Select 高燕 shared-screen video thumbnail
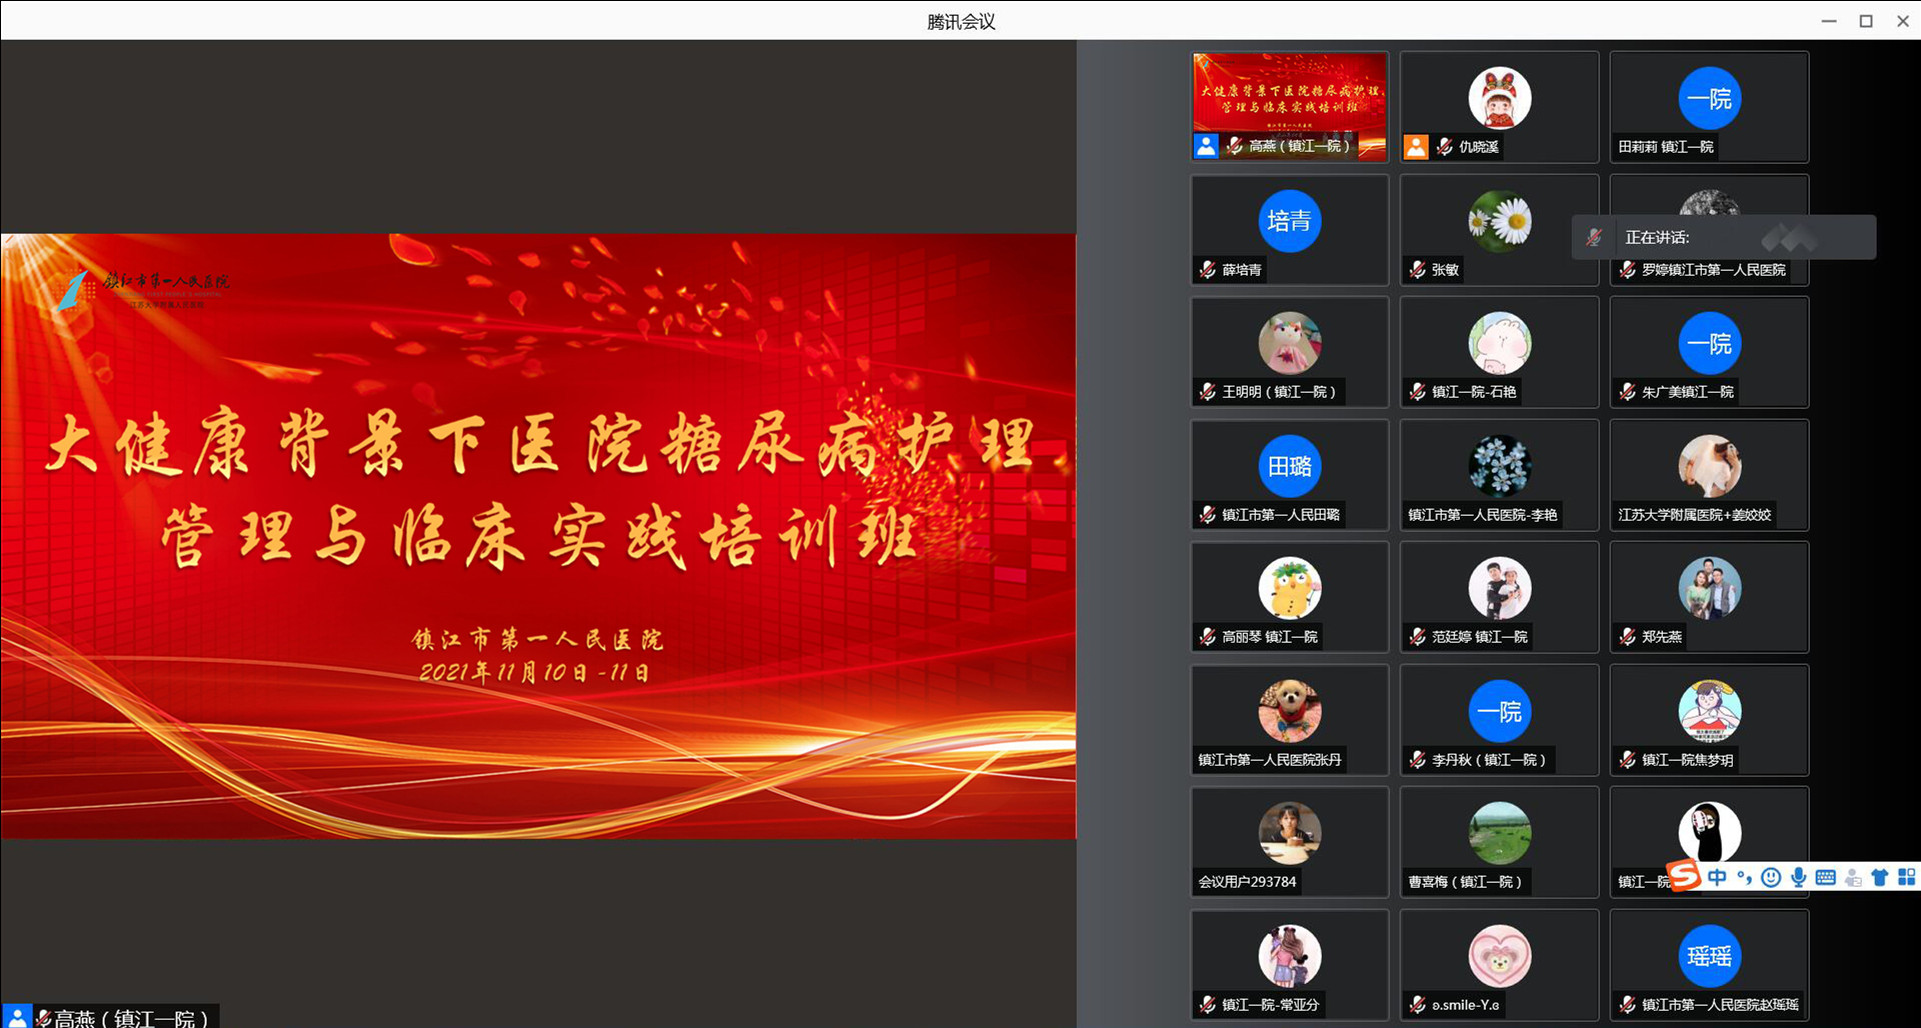 1289,106
